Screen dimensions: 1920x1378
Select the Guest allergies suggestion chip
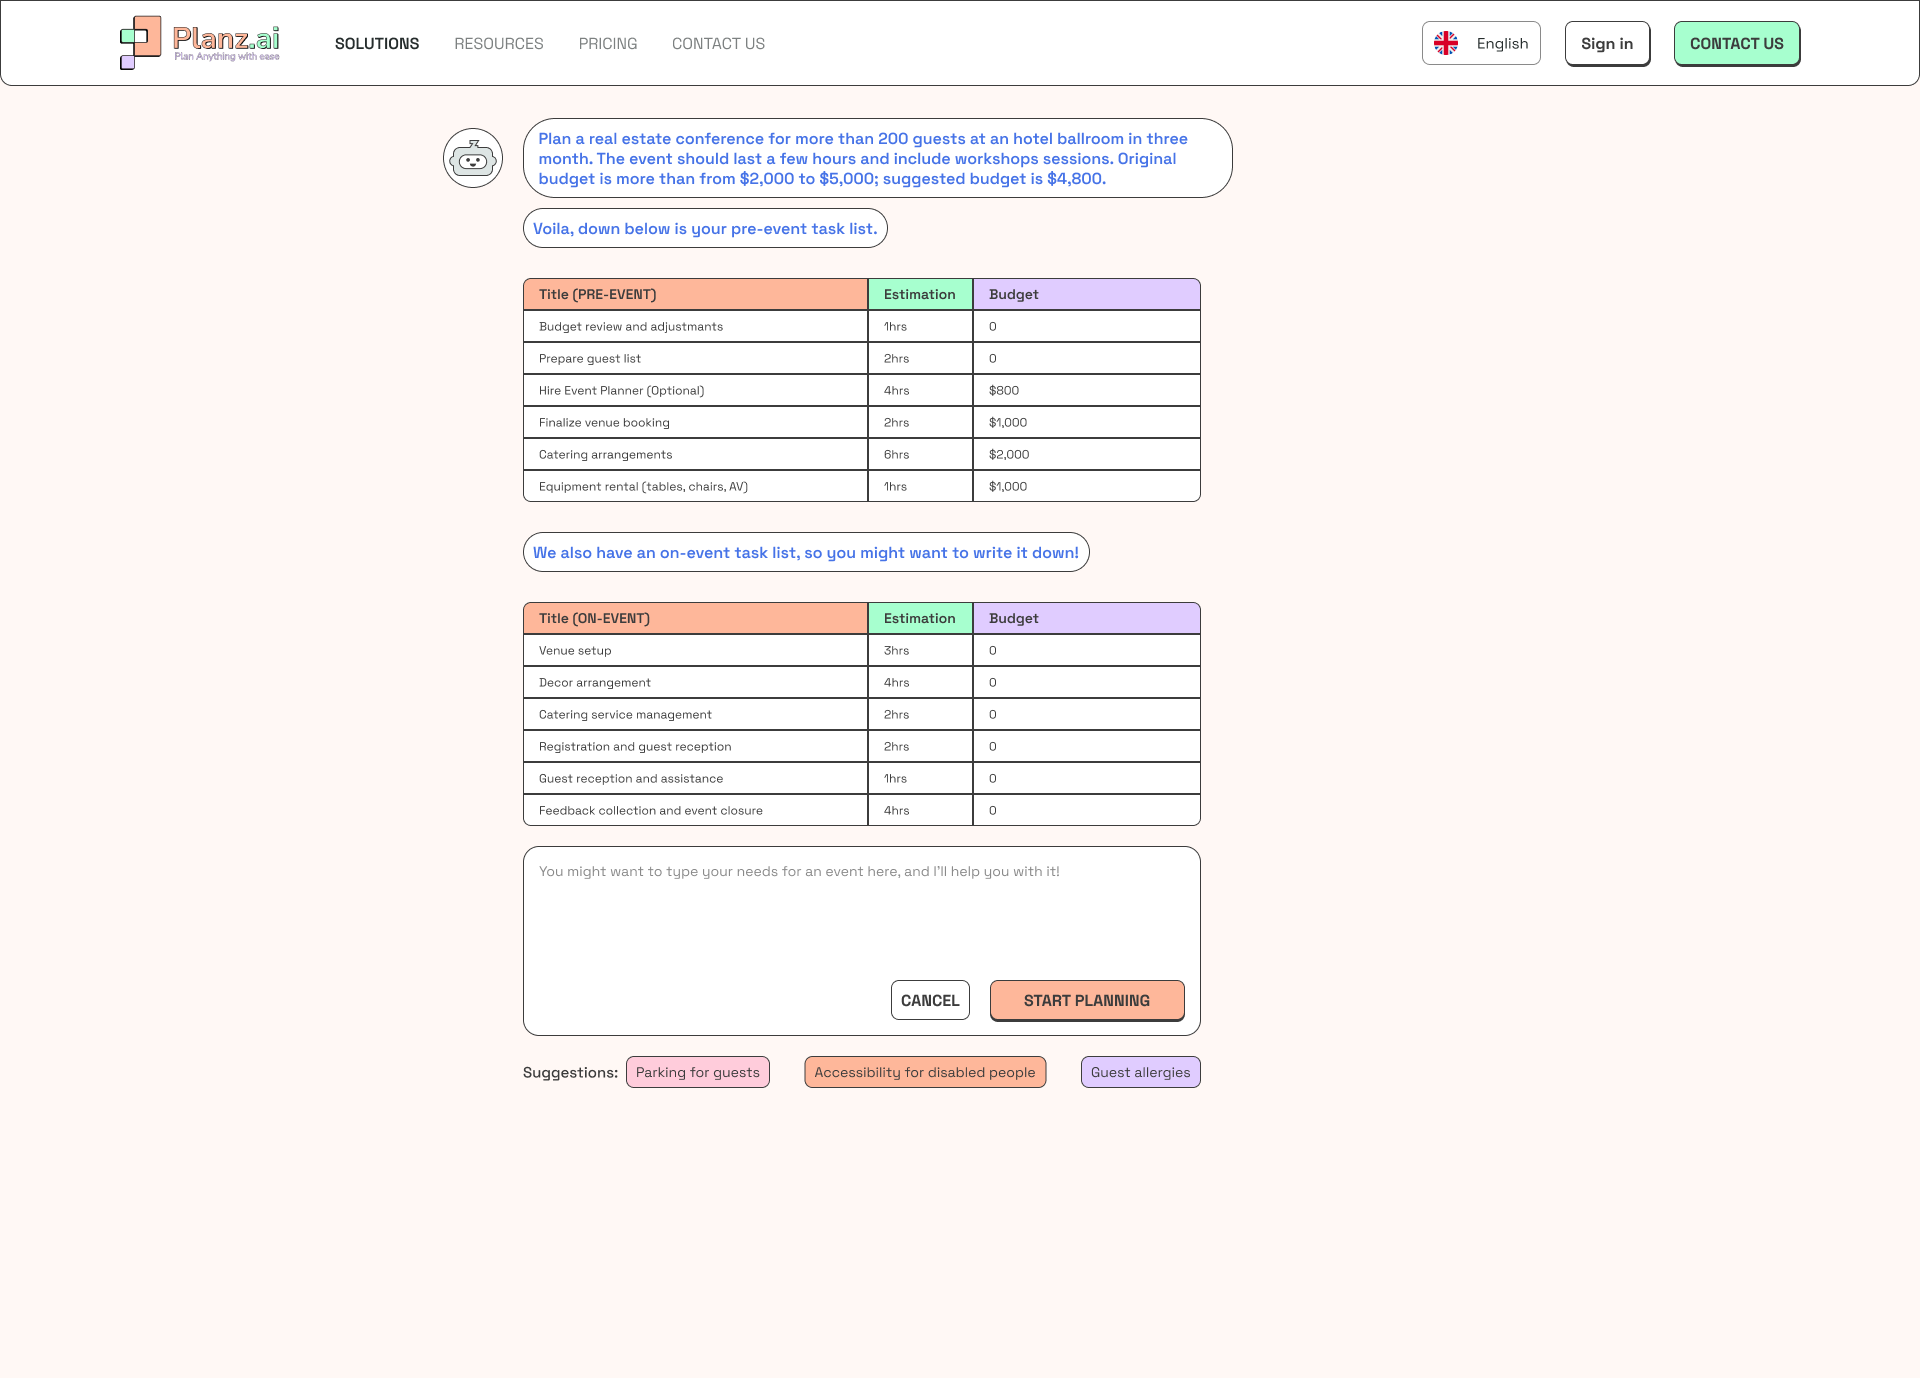pyautogui.click(x=1140, y=1072)
